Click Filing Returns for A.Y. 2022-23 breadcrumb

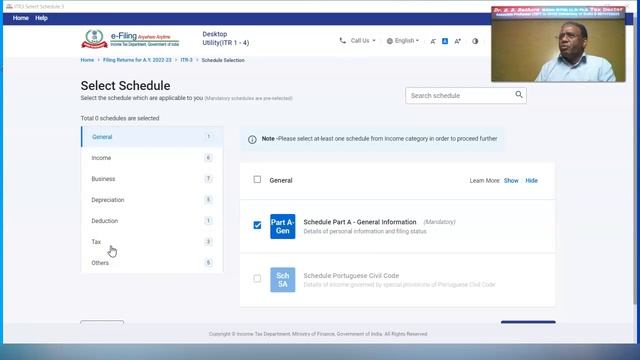pos(137,60)
